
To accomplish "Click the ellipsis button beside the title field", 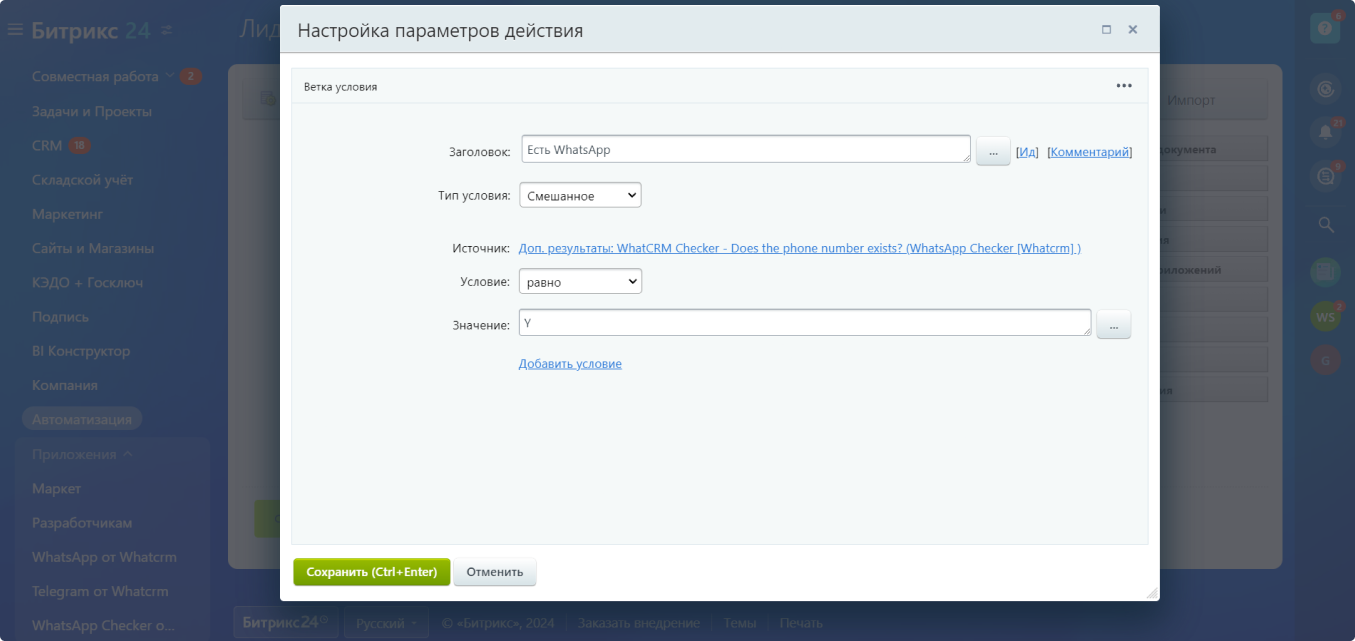I will pos(992,152).
